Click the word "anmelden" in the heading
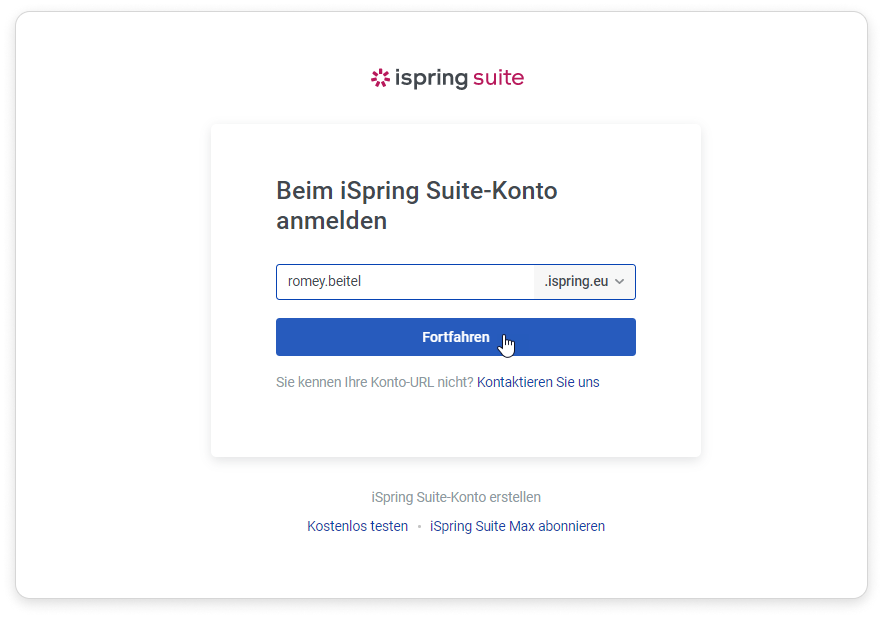The image size is (883, 618). click(331, 221)
